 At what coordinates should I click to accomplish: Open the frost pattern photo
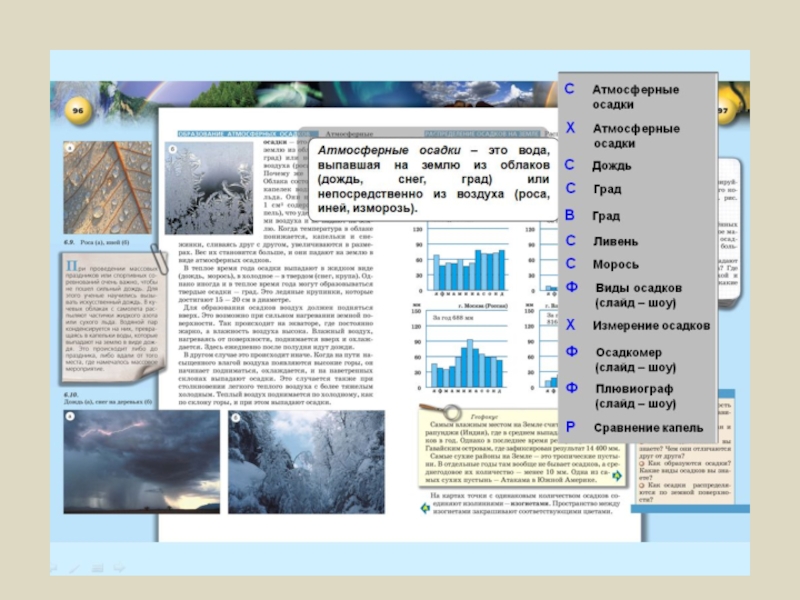pyautogui.click(x=209, y=188)
